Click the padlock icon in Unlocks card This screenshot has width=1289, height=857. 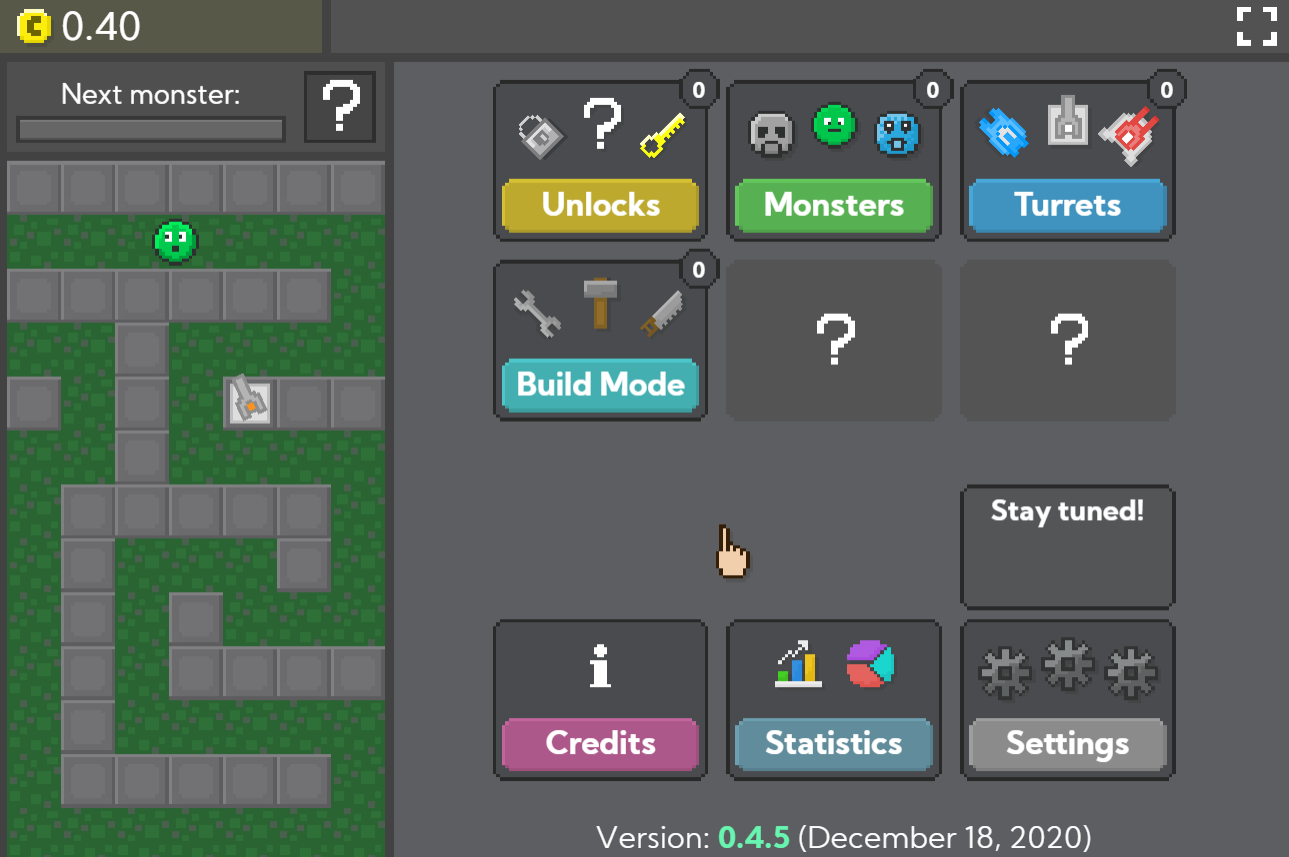540,135
